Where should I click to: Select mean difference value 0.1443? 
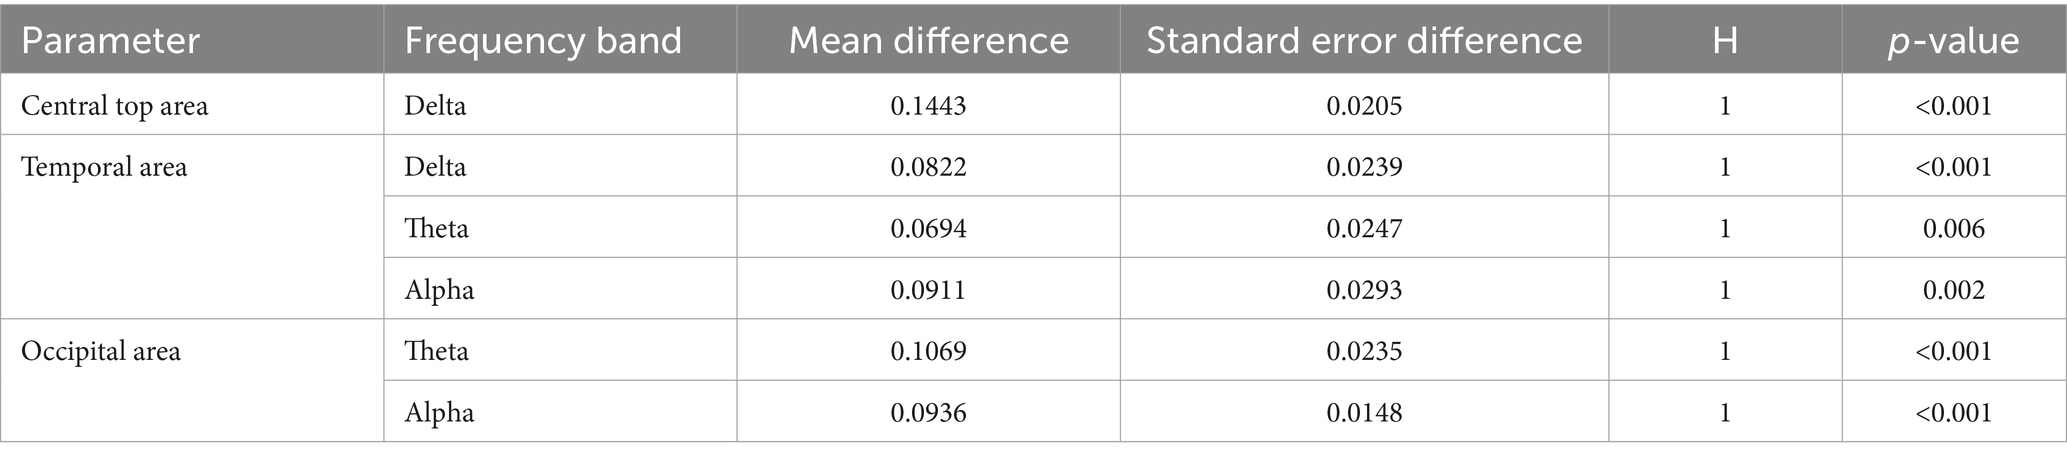pos(928,106)
